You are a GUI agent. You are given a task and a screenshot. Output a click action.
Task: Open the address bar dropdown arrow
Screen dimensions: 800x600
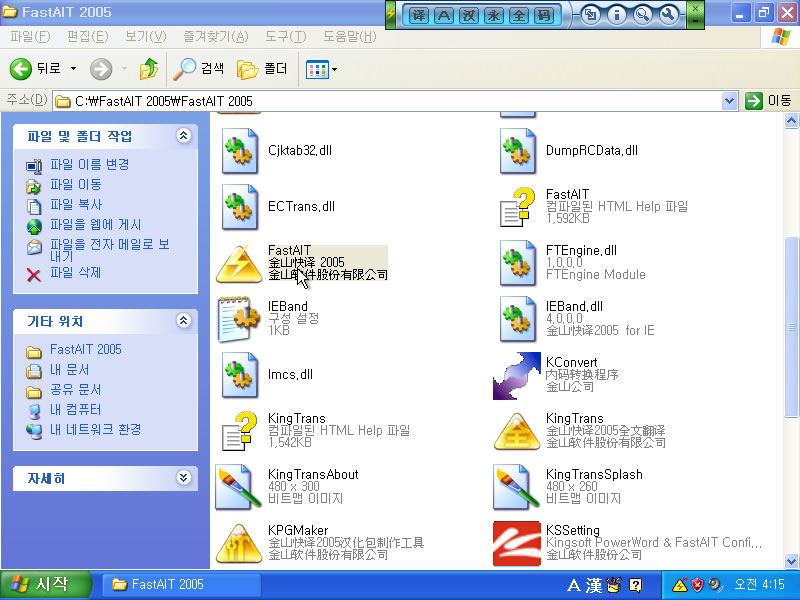(x=730, y=101)
